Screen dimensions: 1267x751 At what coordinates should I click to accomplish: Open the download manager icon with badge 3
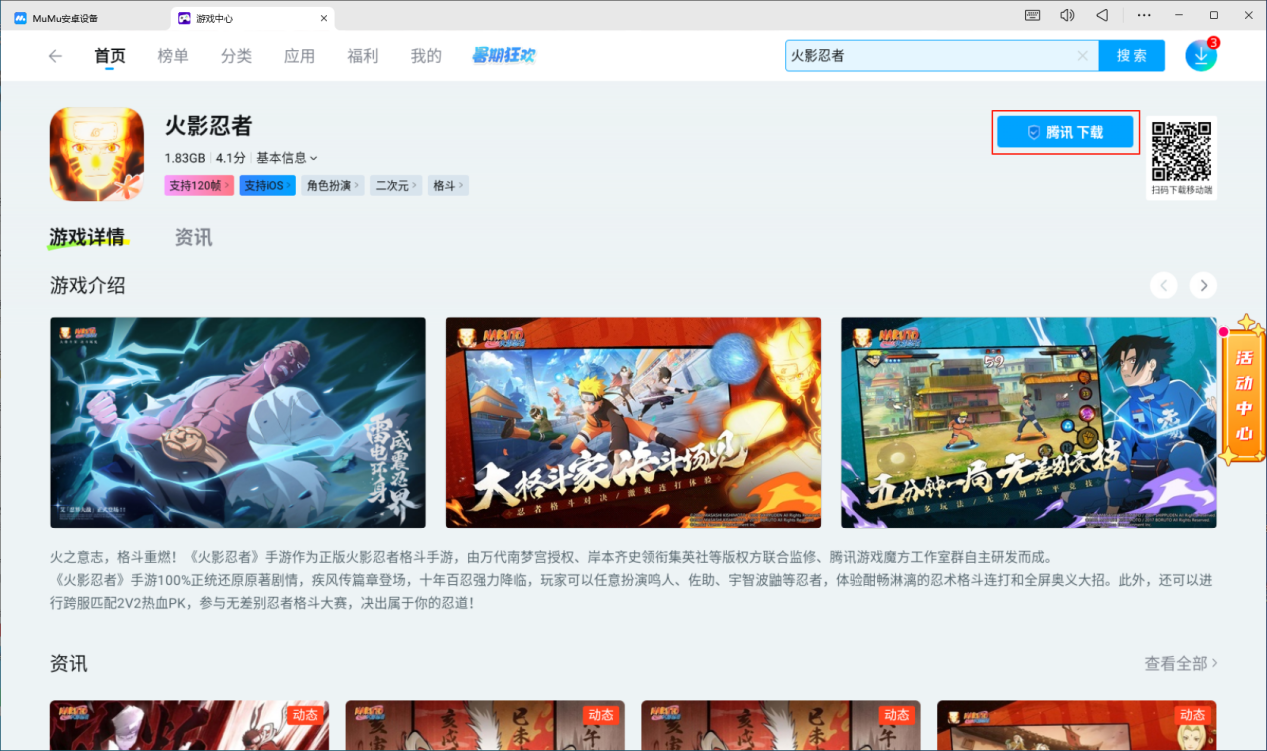1200,55
